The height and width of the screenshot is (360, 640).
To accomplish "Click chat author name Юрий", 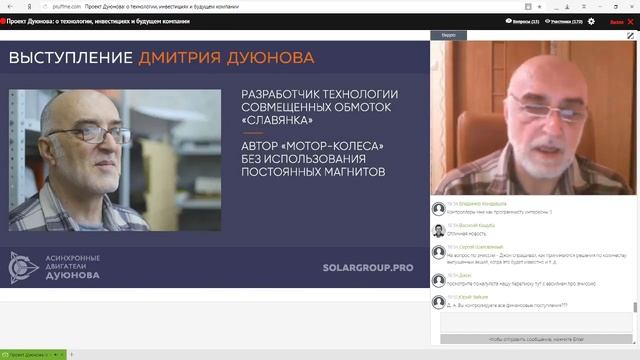I will coord(473,297).
